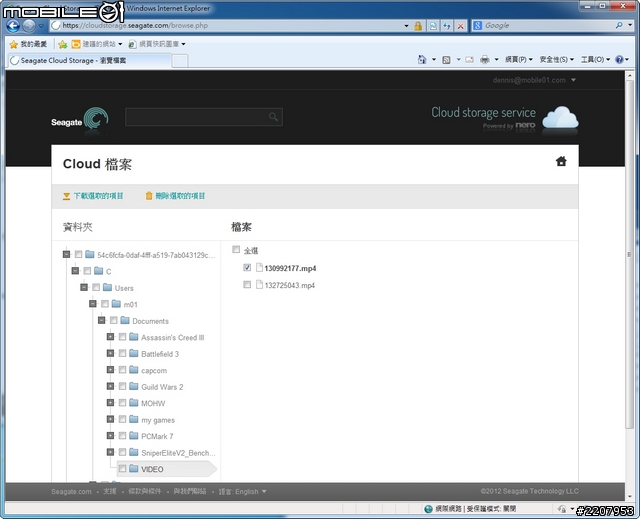This screenshot has height=519, width=640.
Task: Click the support link in footer
Action: pos(110,491)
